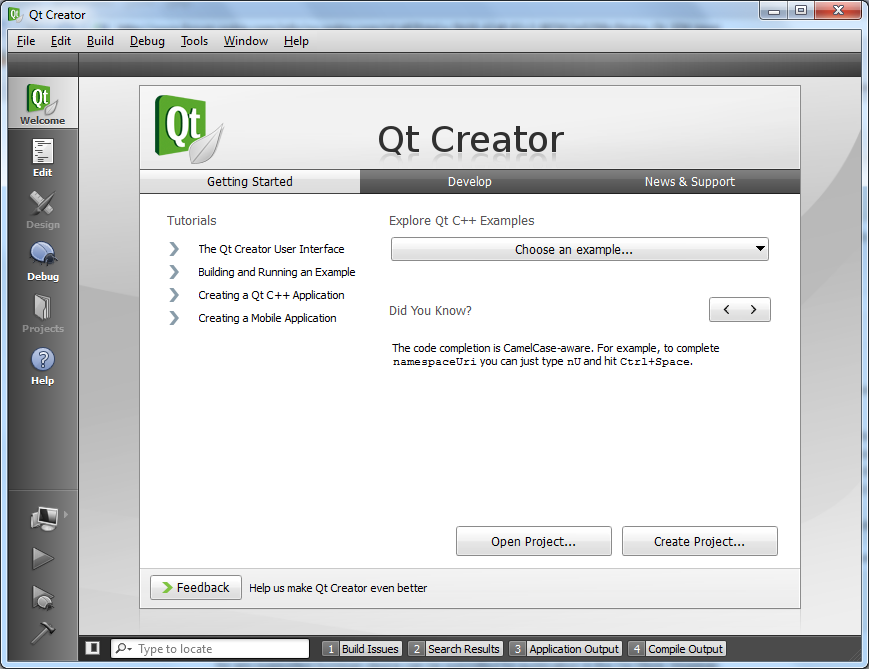Click the Explore Qt C++ Examples heading
Screen dimensions: 869x669
(x=462, y=221)
